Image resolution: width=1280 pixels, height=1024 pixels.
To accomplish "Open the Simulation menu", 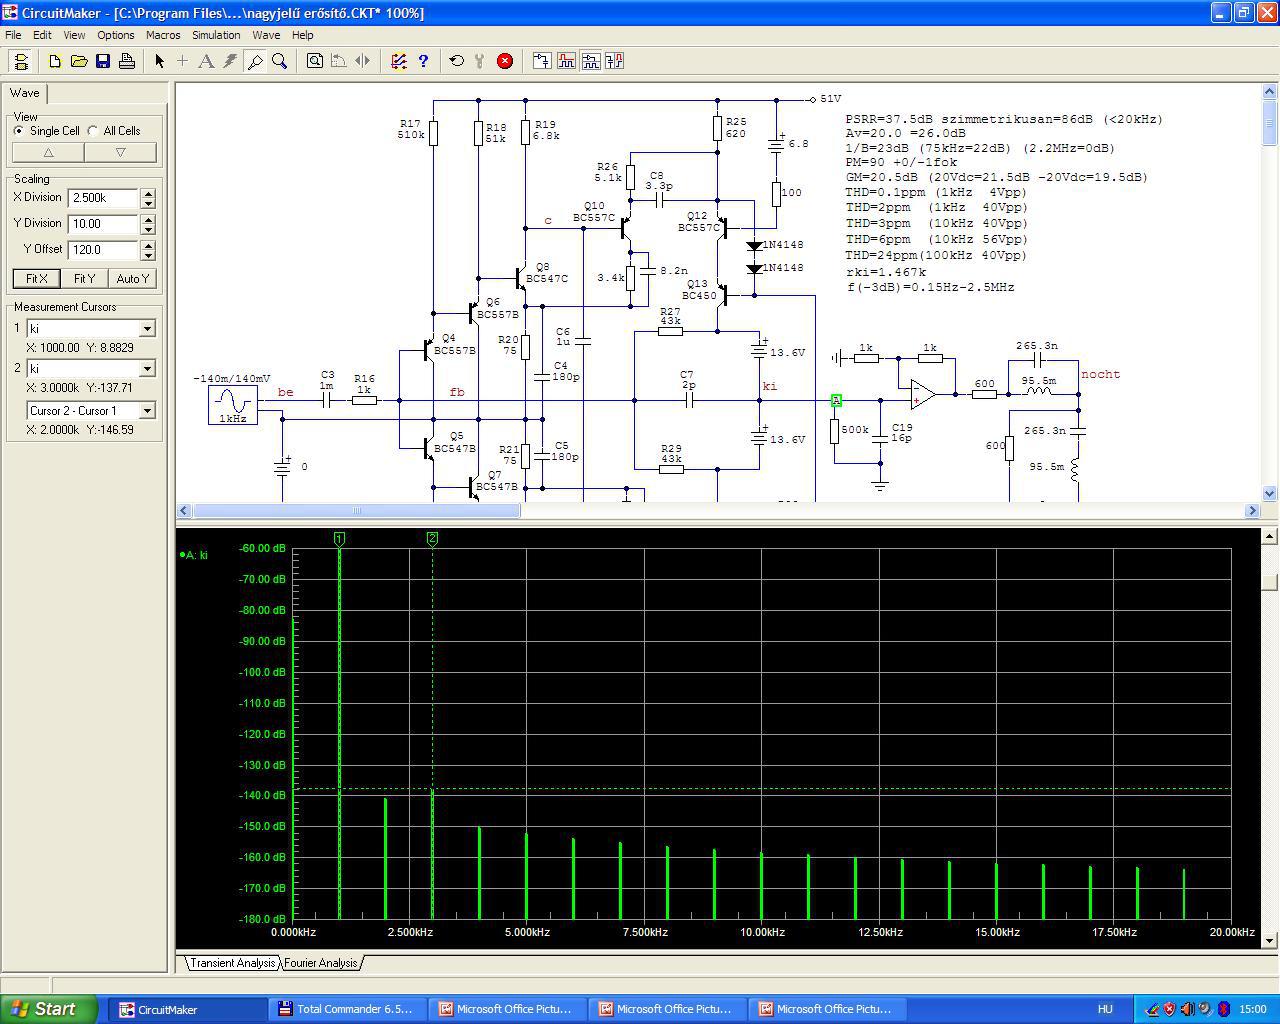I will pos(216,35).
